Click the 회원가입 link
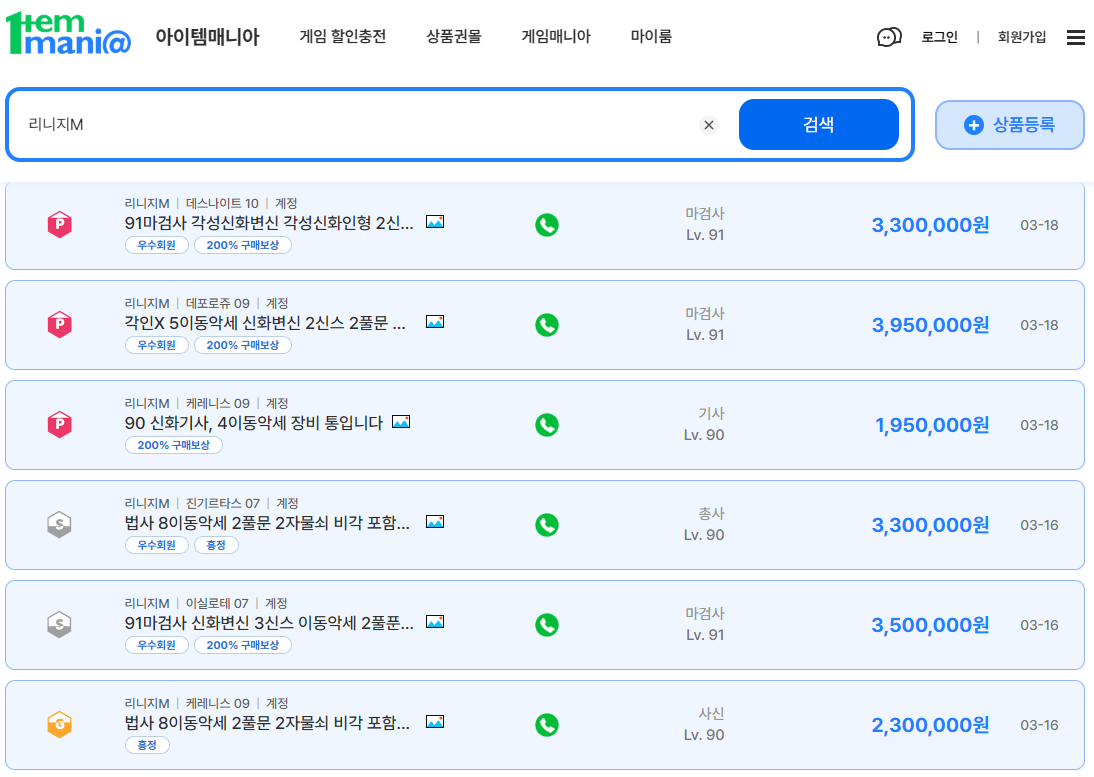This screenshot has height=777, width=1094. pos(1021,37)
